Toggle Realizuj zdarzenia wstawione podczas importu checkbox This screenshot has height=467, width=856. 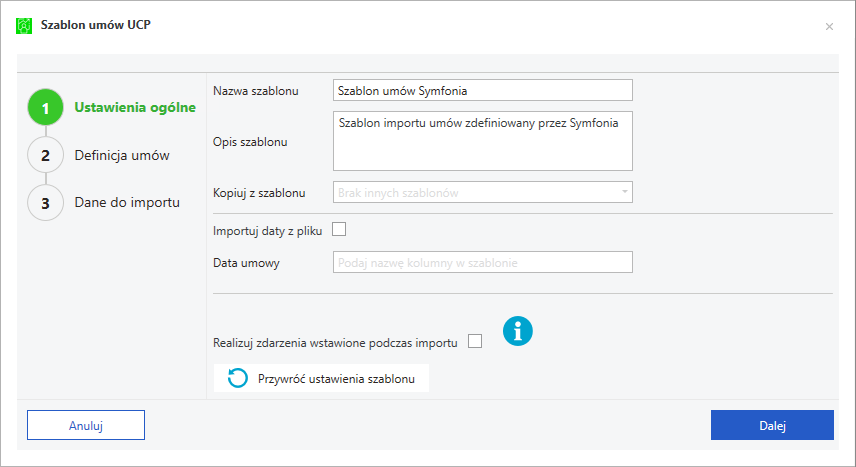tap(475, 341)
